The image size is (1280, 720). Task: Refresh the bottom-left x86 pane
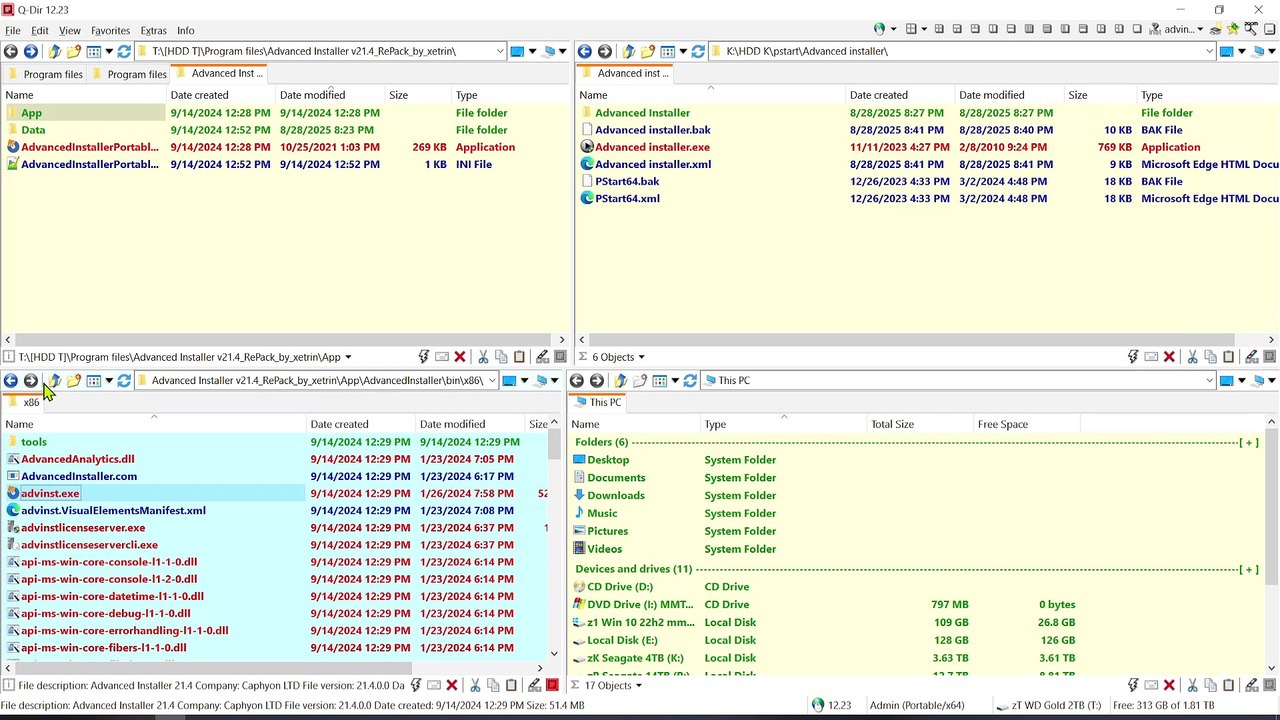tap(124, 380)
